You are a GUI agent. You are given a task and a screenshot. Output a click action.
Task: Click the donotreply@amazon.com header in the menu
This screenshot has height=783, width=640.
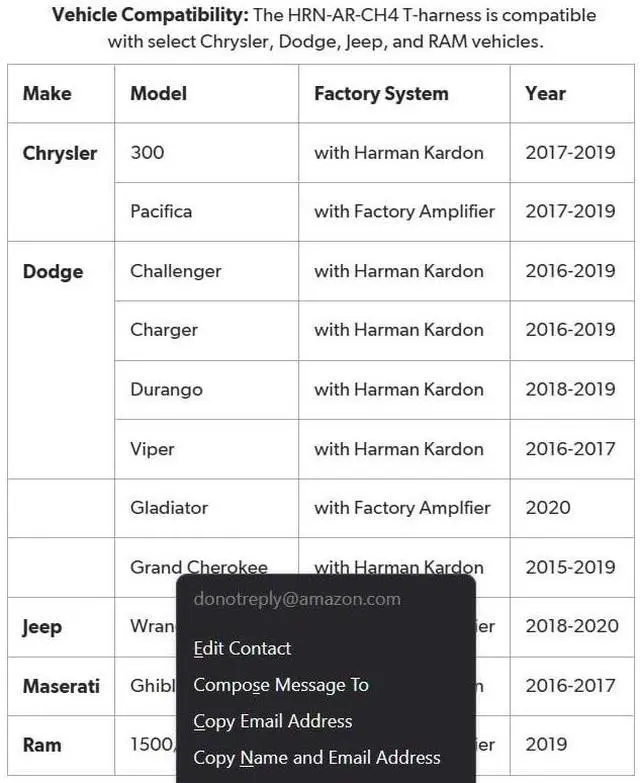coord(297,599)
